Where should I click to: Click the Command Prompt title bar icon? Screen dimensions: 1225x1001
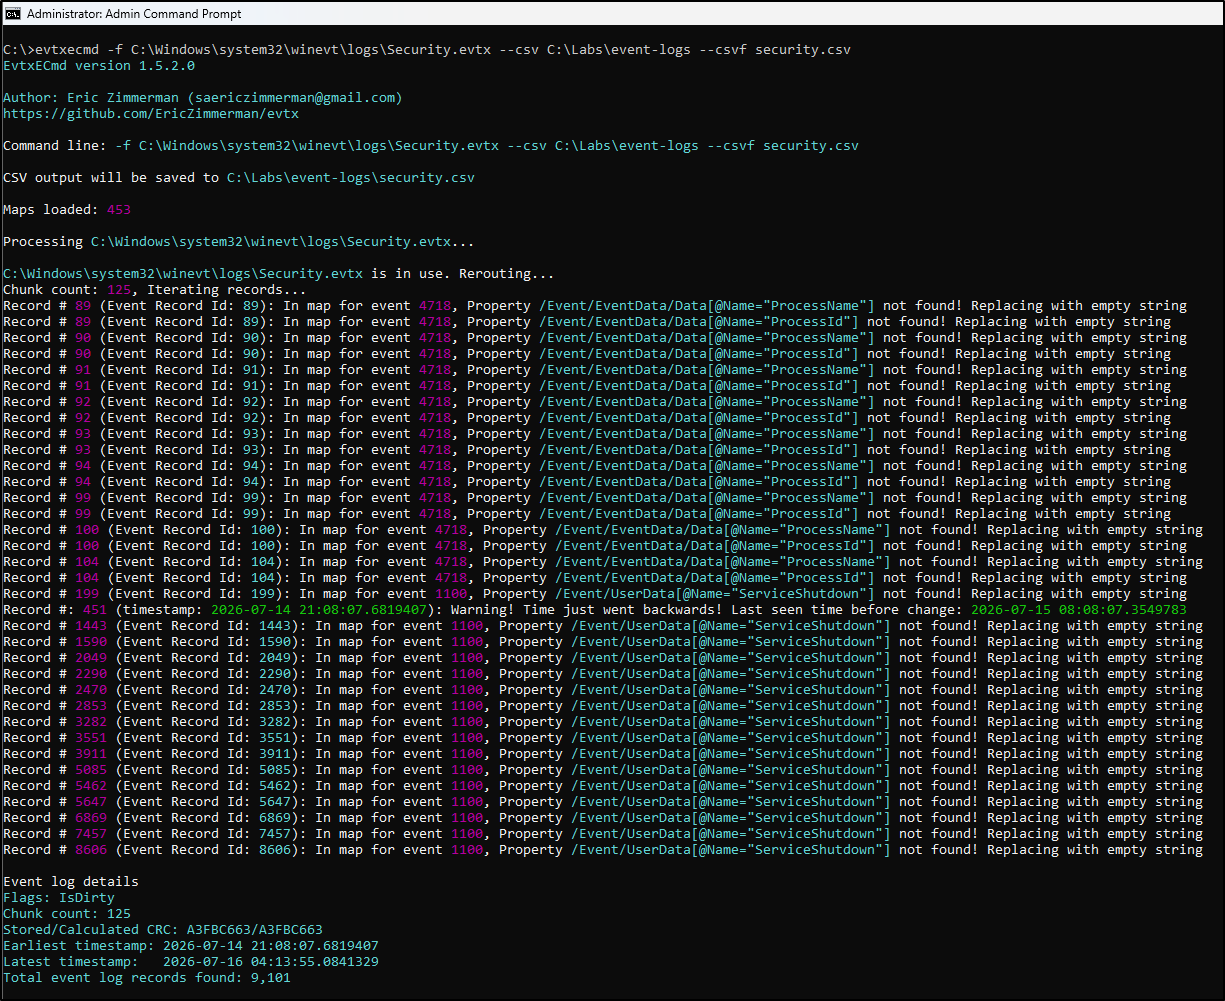(13, 14)
